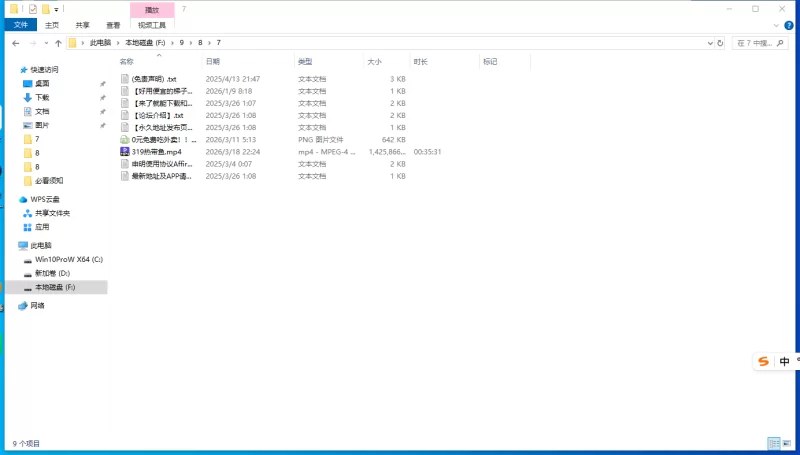Sort files by the 日期 column header
This screenshot has height=455, width=800.
tap(212, 62)
